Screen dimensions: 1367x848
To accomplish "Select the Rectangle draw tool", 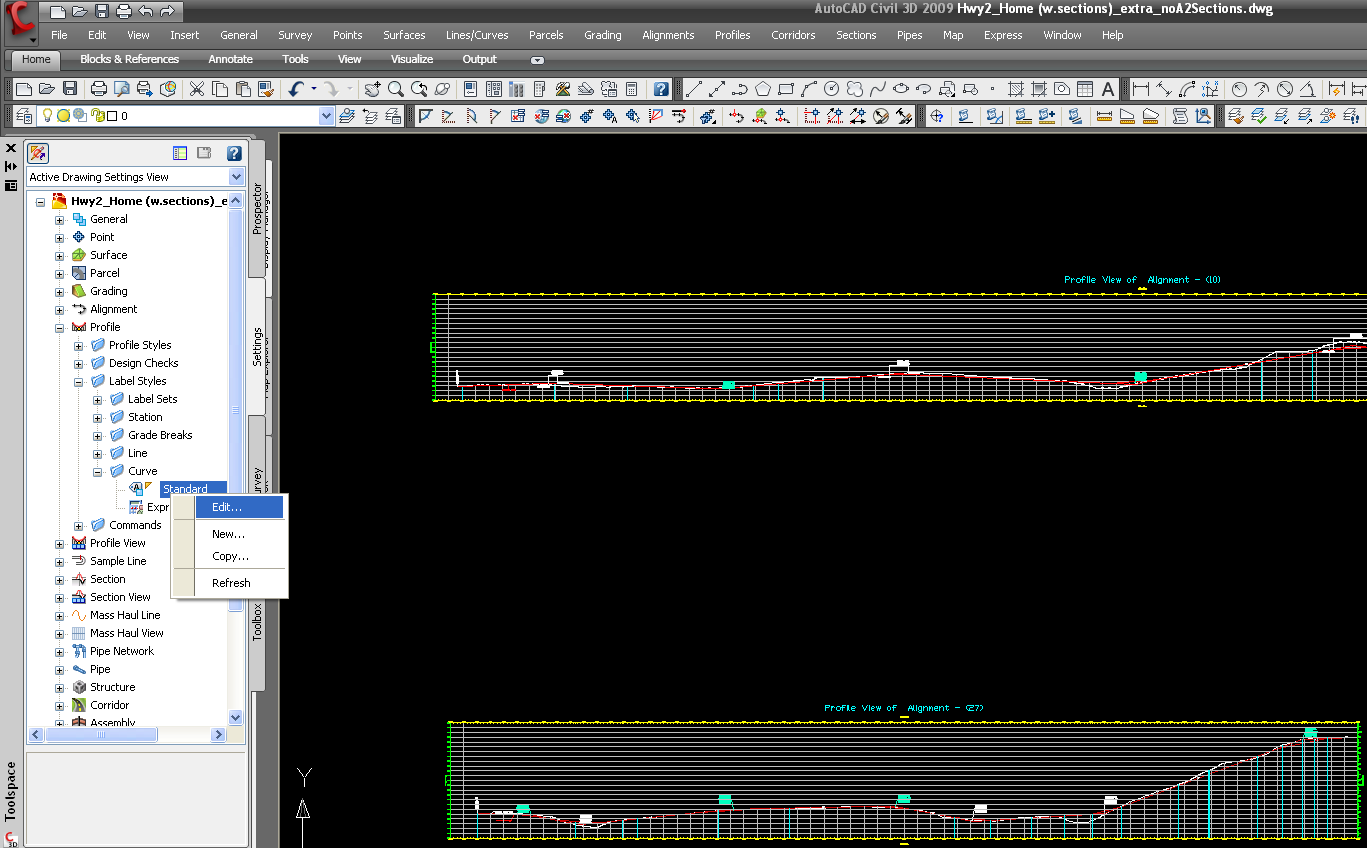I will 786,89.
